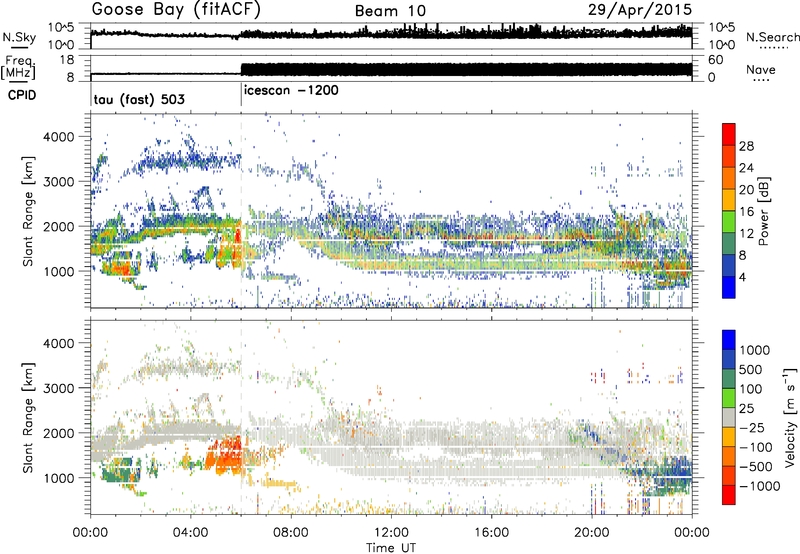Viewport: 800px width, 554px height.
Task: Click the '4' power scale value
Action: tap(742, 278)
